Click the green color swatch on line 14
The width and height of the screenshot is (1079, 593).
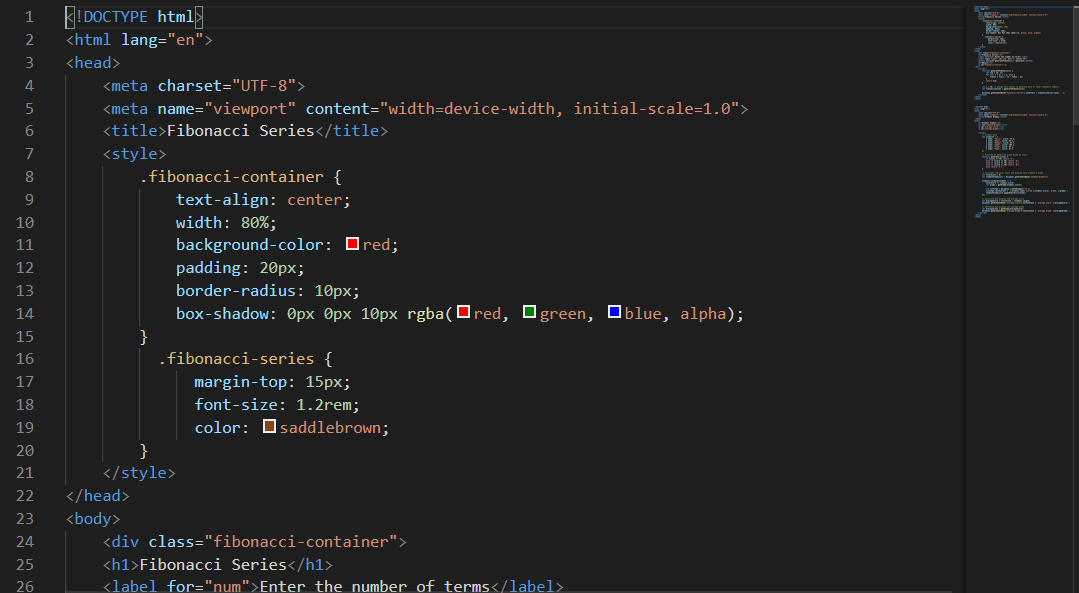coord(529,312)
